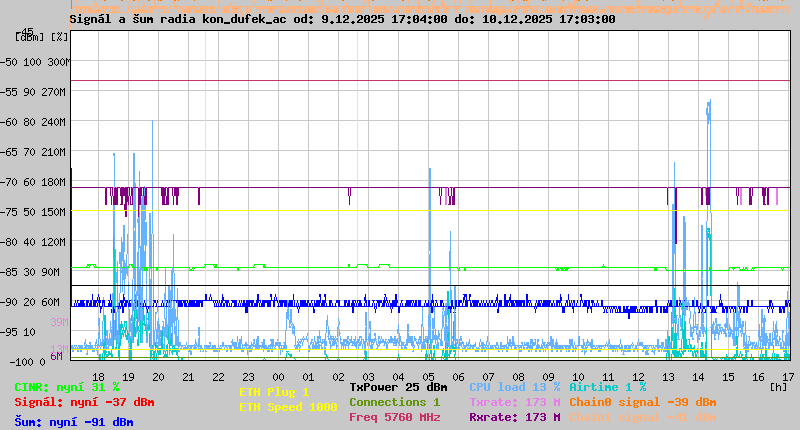Click the faded 'Chain1 signal -41 dBm' label

click(642, 417)
